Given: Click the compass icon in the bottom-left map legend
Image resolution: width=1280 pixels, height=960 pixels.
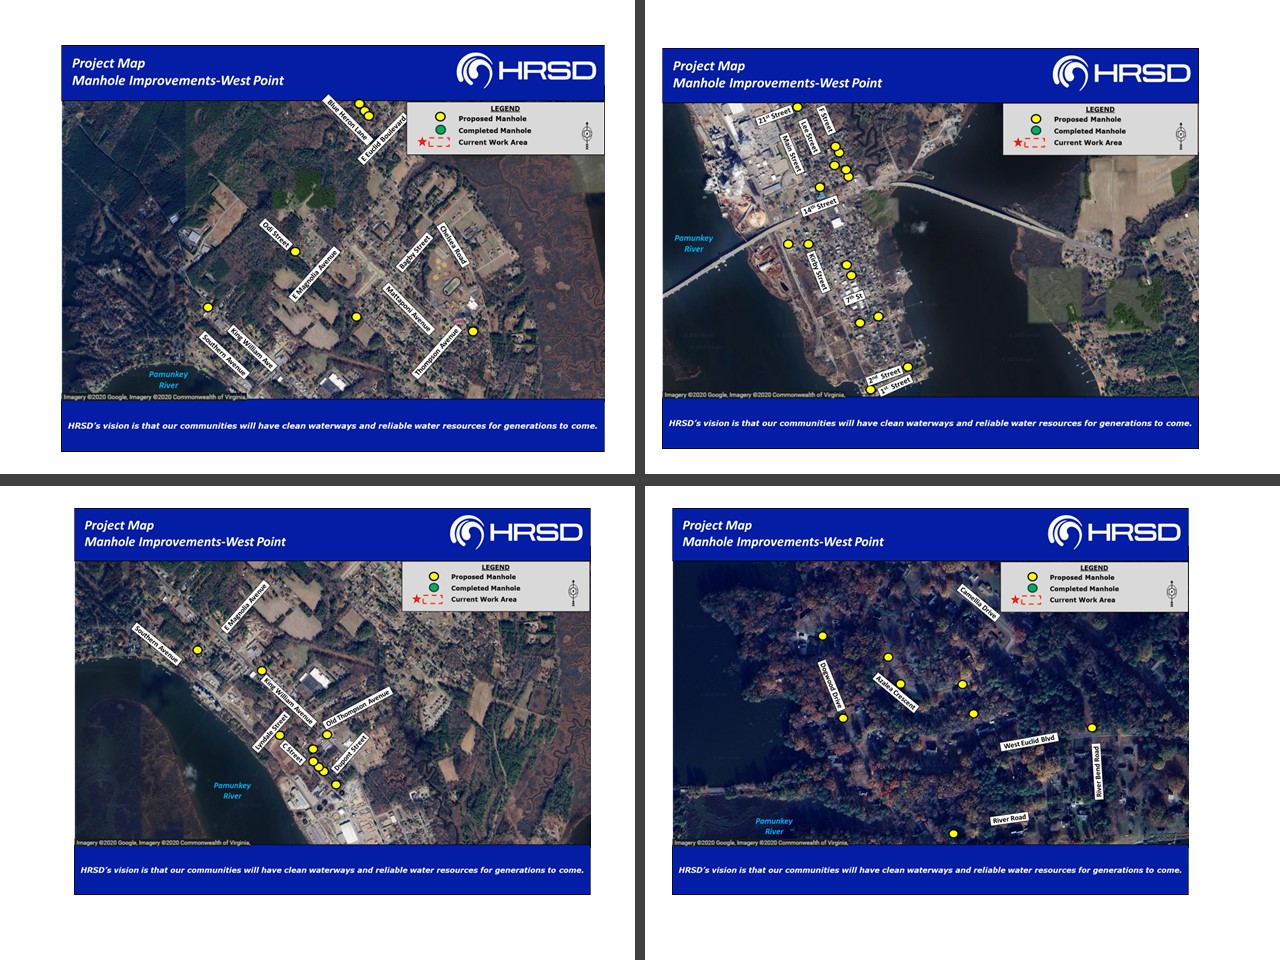Looking at the screenshot, I should click(x=573, y=590).
